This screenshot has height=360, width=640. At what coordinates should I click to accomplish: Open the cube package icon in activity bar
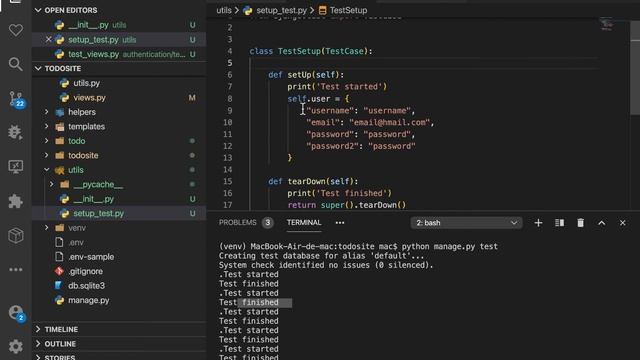coord(16,235)
